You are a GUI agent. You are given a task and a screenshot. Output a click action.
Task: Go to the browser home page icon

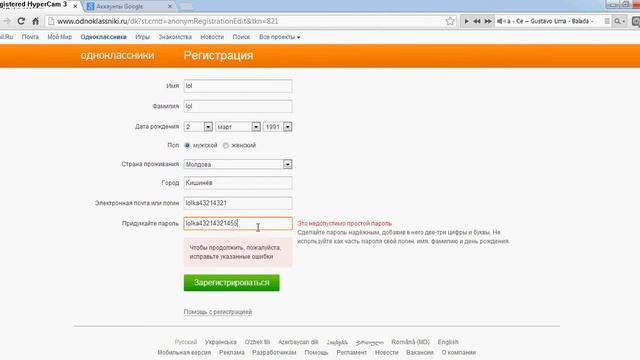tap(36, 21)
